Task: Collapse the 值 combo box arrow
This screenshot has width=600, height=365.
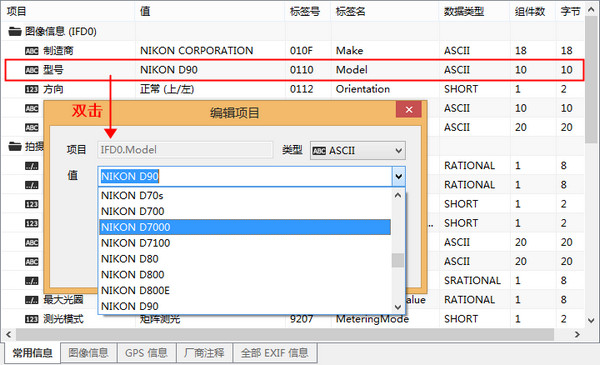Action: point(398,177)
